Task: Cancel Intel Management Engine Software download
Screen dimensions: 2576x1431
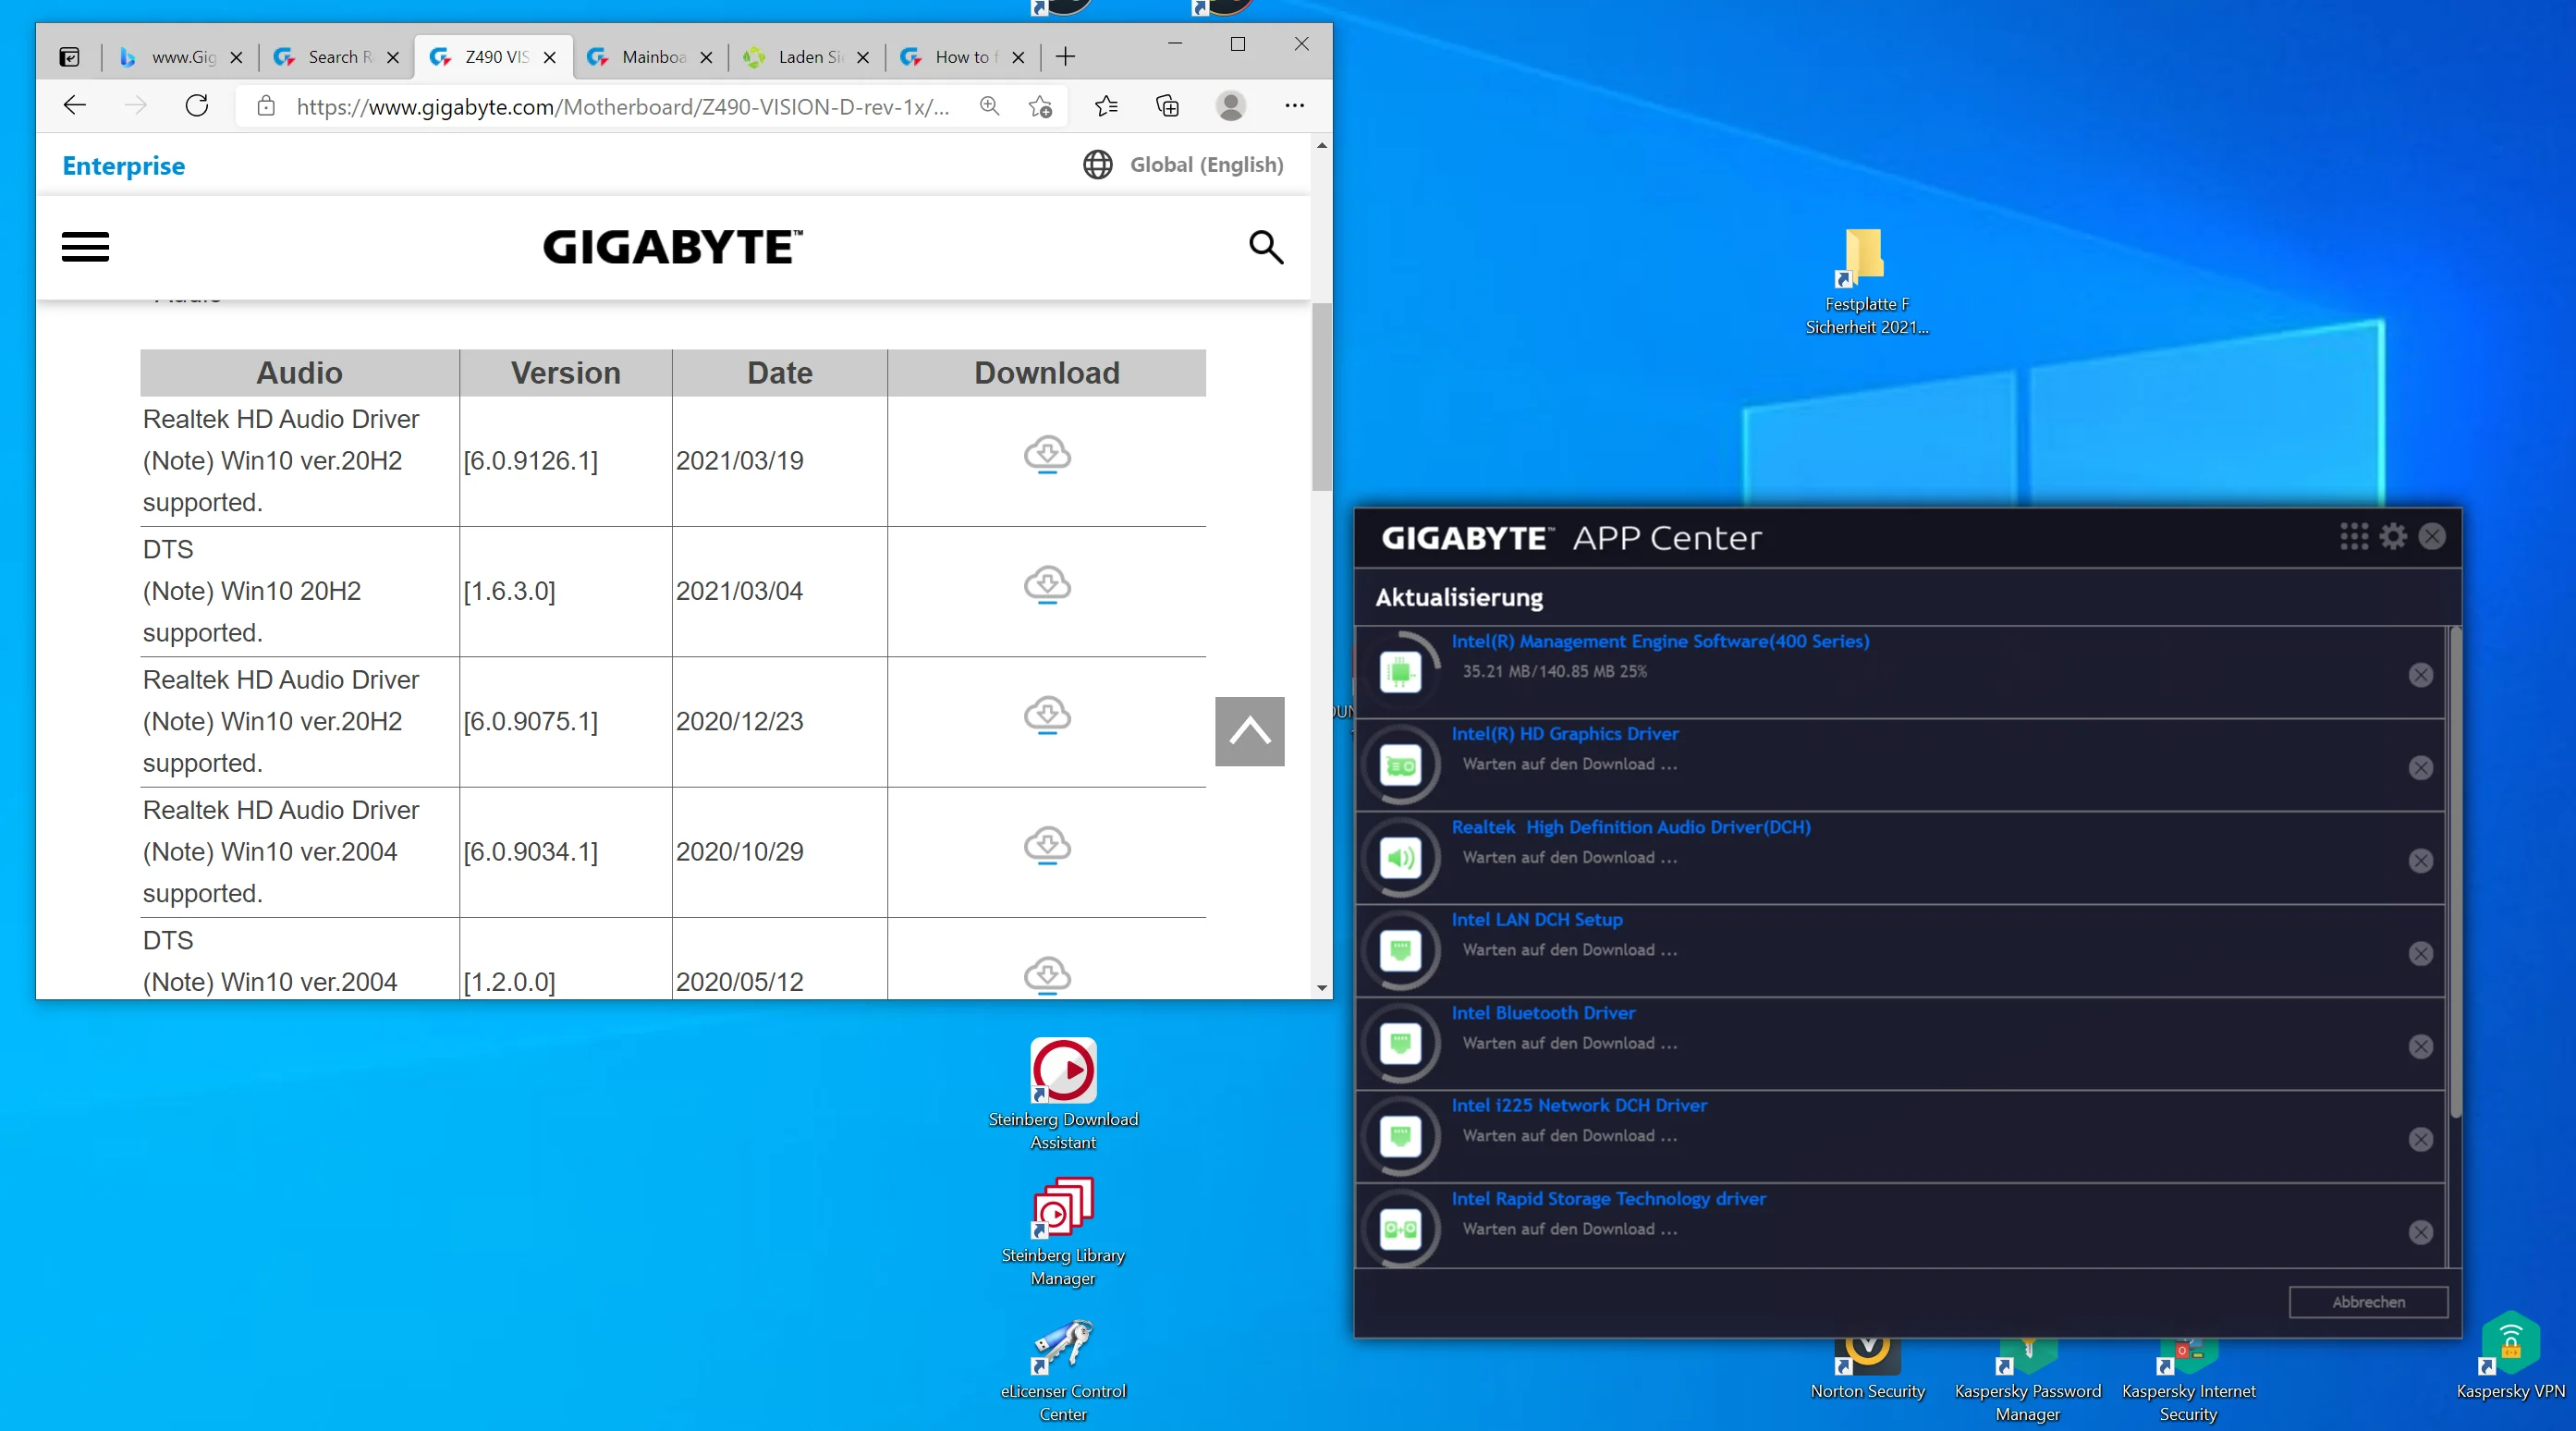Action: click(2420, 675)
